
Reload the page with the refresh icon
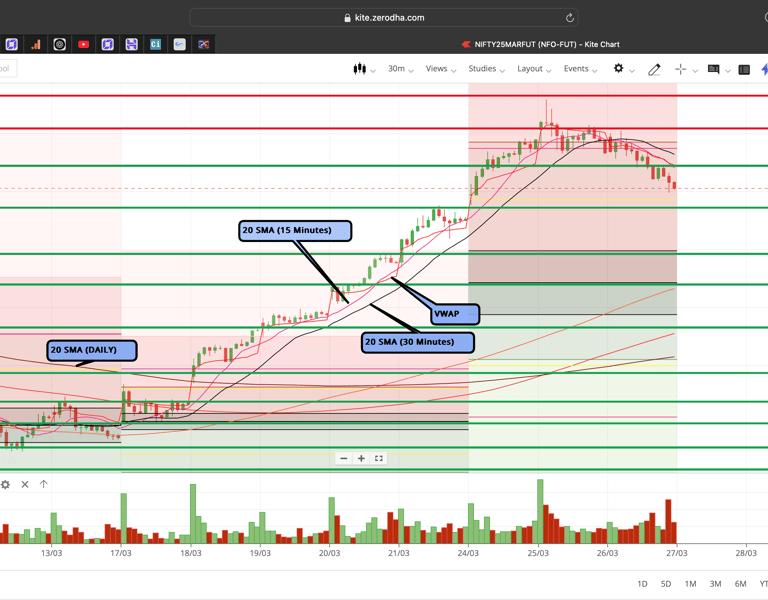click(570, 18)
